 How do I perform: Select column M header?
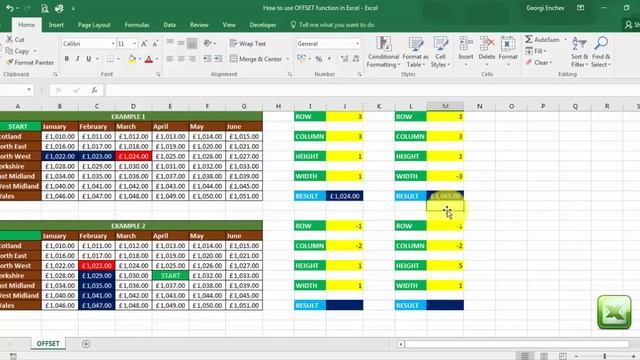point(445,106)
